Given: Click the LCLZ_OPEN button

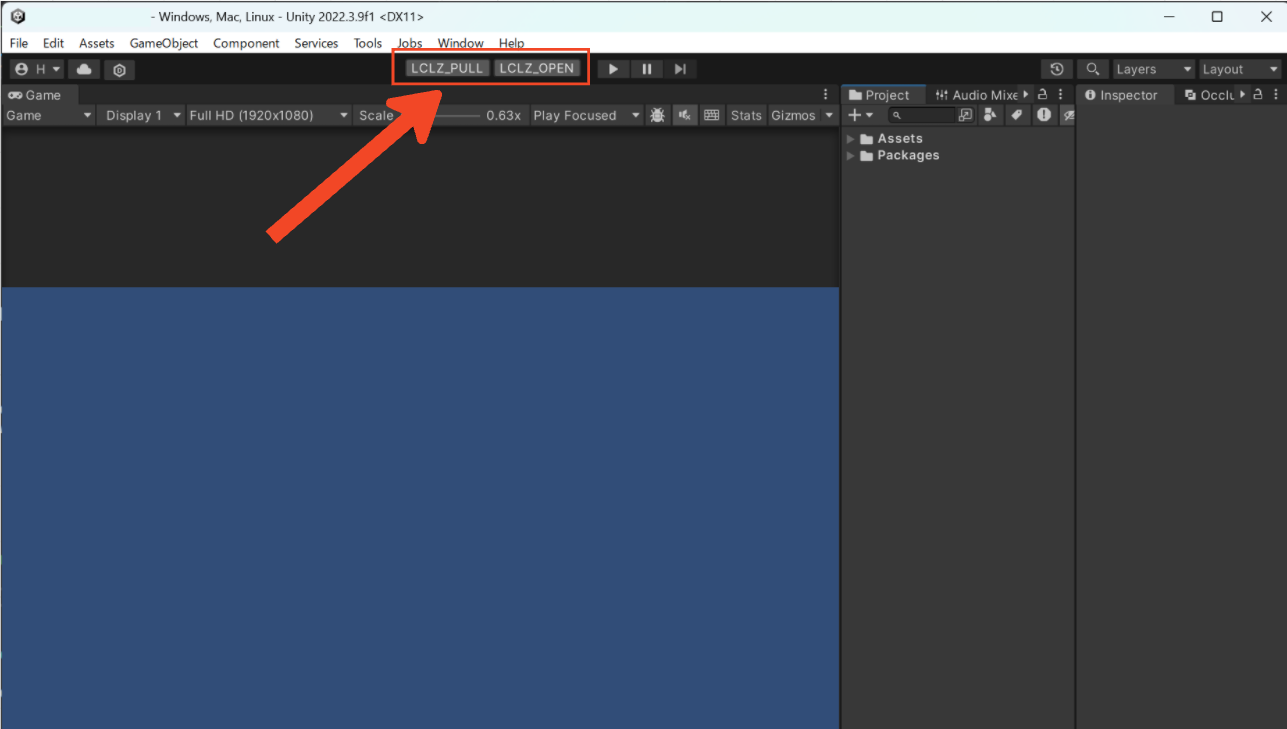Looking at the screenshot, I should pos(537,69).
